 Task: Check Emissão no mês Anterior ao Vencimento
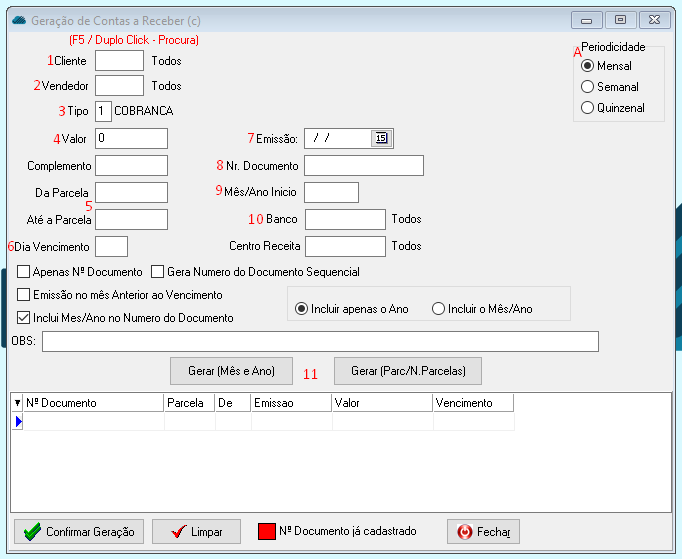(x=24, y=295)
